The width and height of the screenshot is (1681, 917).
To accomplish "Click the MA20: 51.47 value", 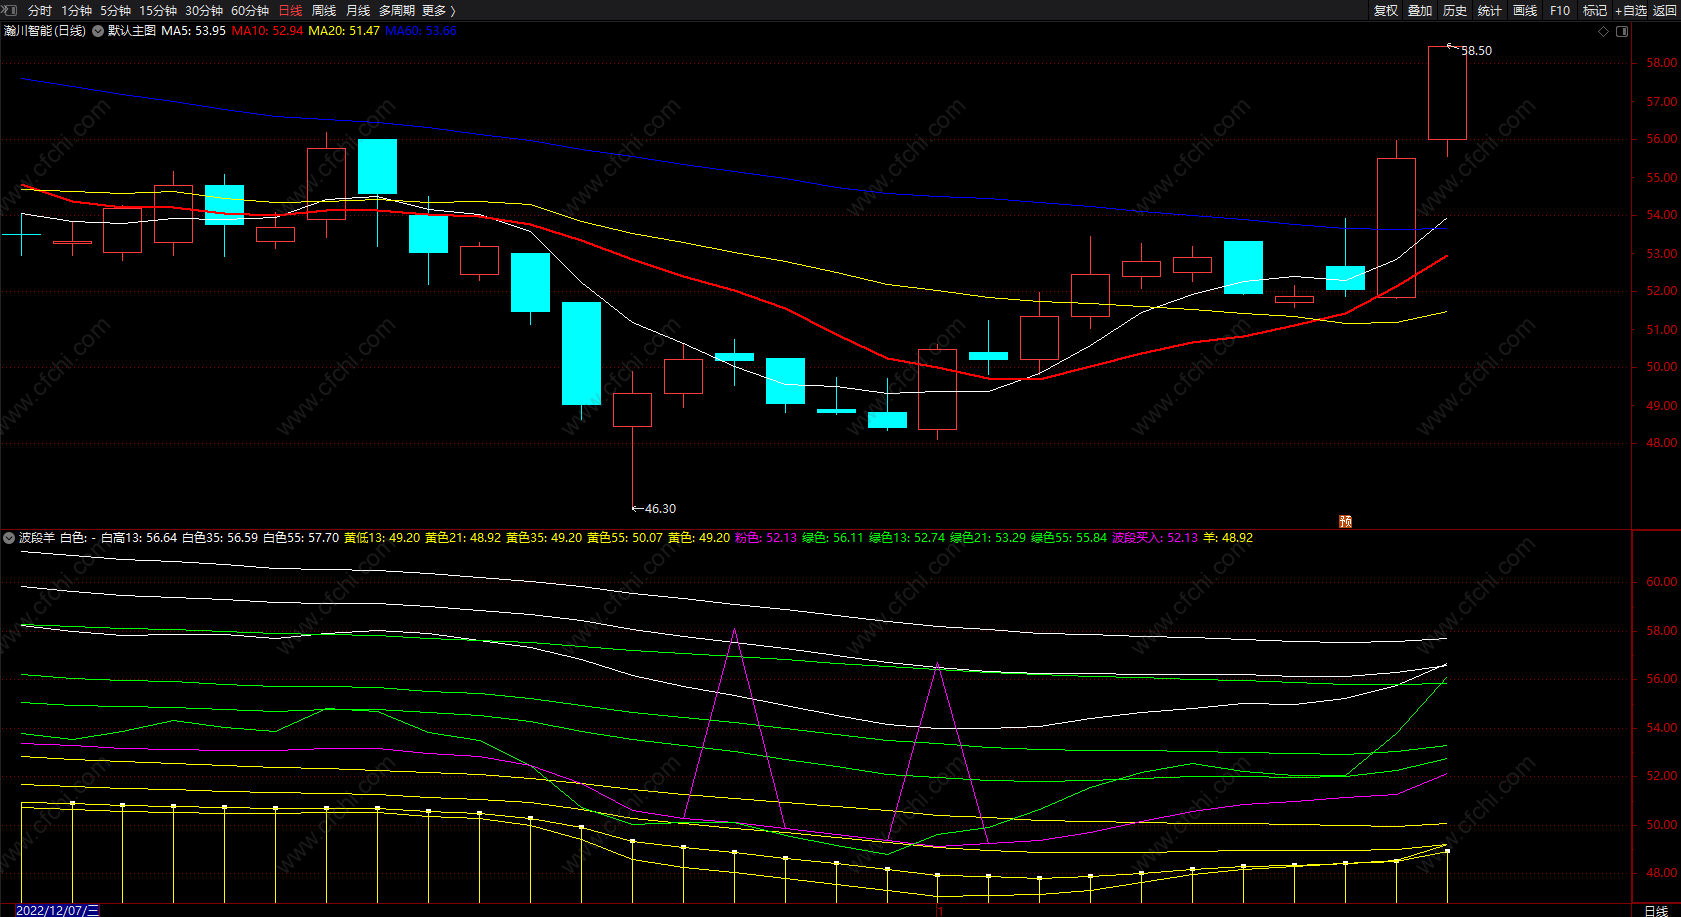I will (x=344, y=31).
